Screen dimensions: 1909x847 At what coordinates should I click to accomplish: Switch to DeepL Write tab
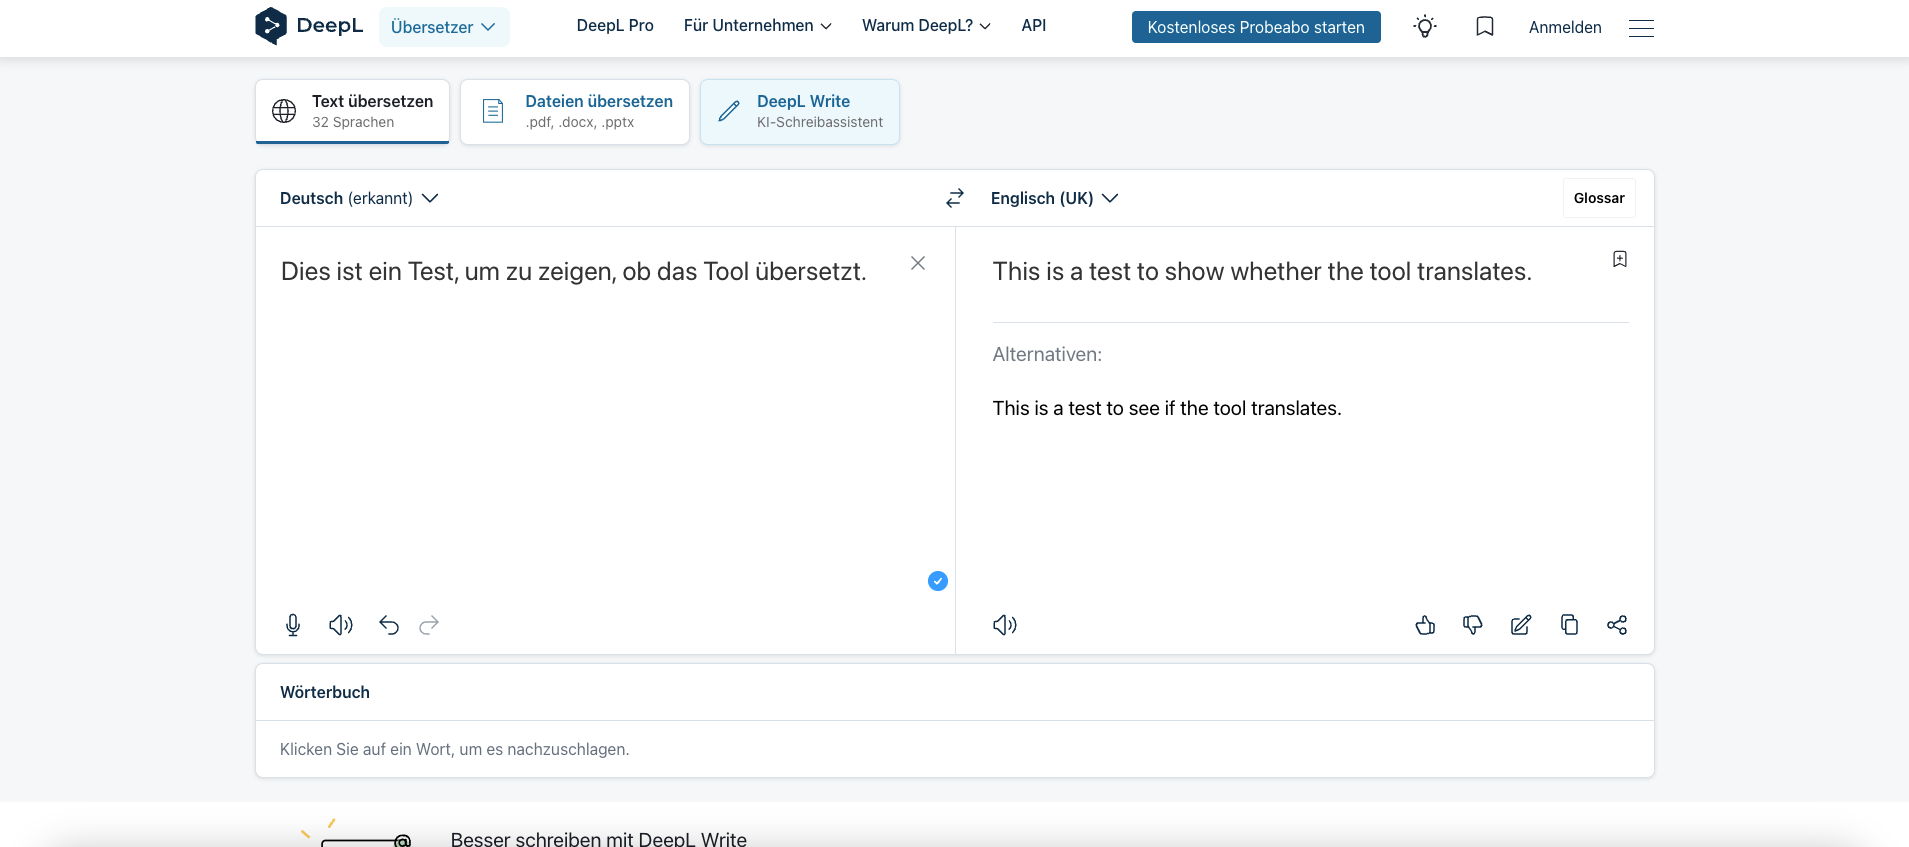(x=800, y=111)
